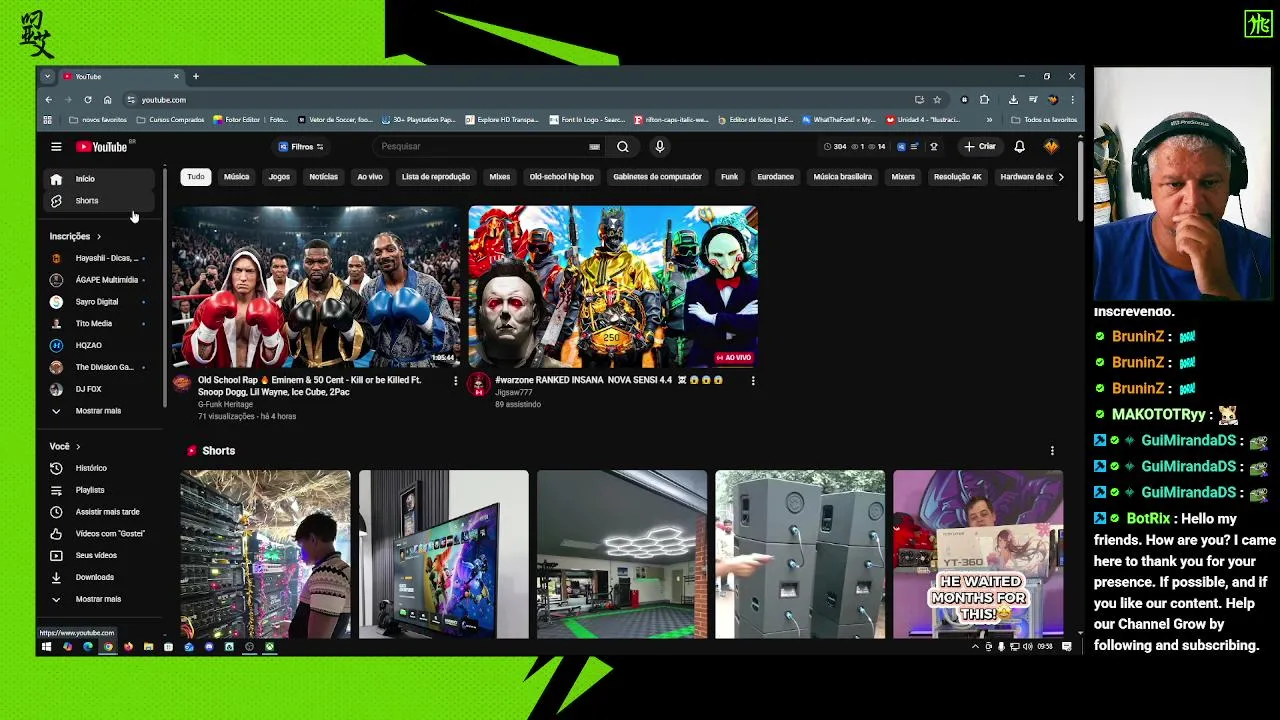Click the Criar button

pos(979,147)
